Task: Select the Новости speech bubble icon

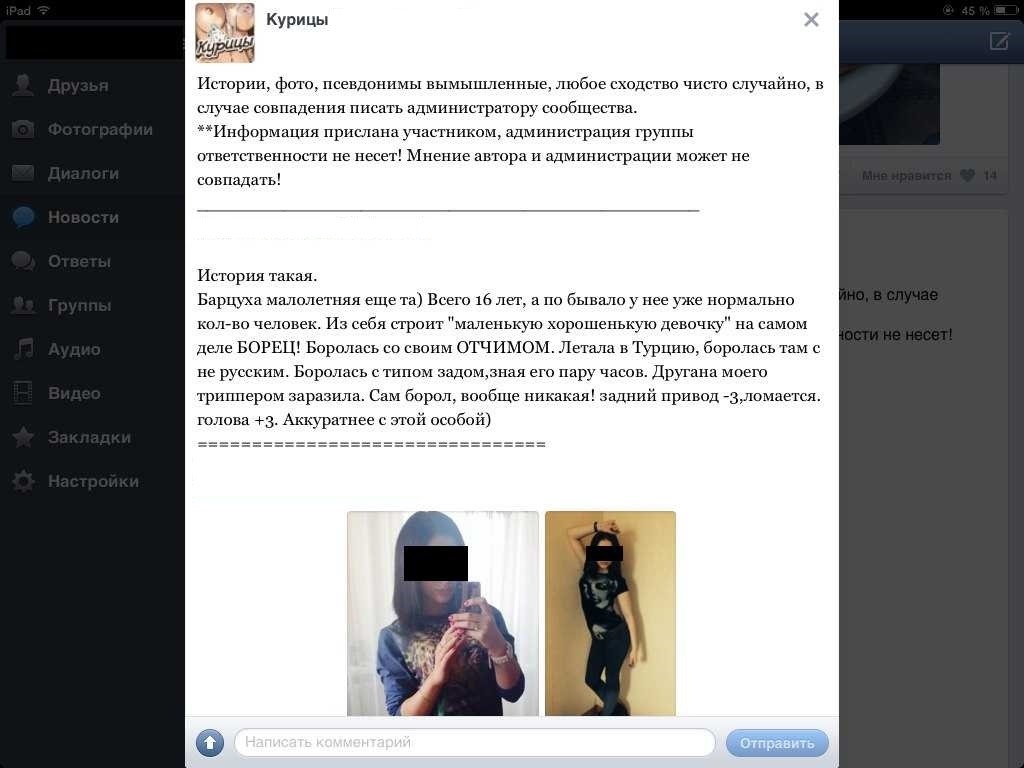Action: [x=24, y=217]
